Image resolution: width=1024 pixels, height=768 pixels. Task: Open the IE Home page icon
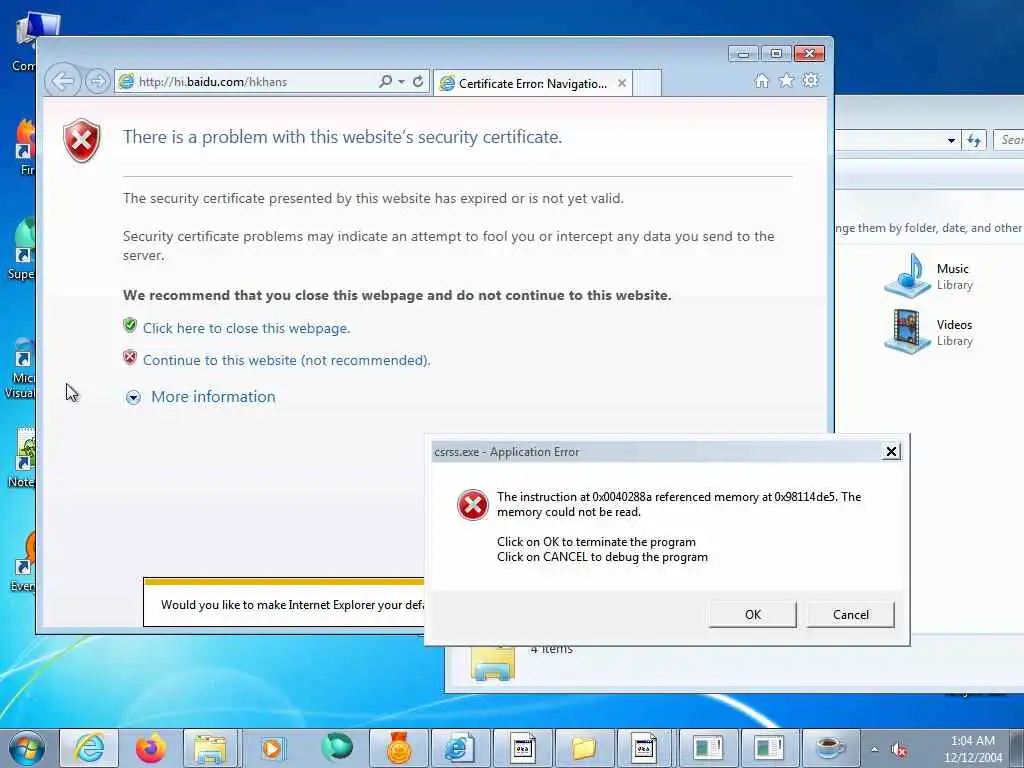click(761, 80)
